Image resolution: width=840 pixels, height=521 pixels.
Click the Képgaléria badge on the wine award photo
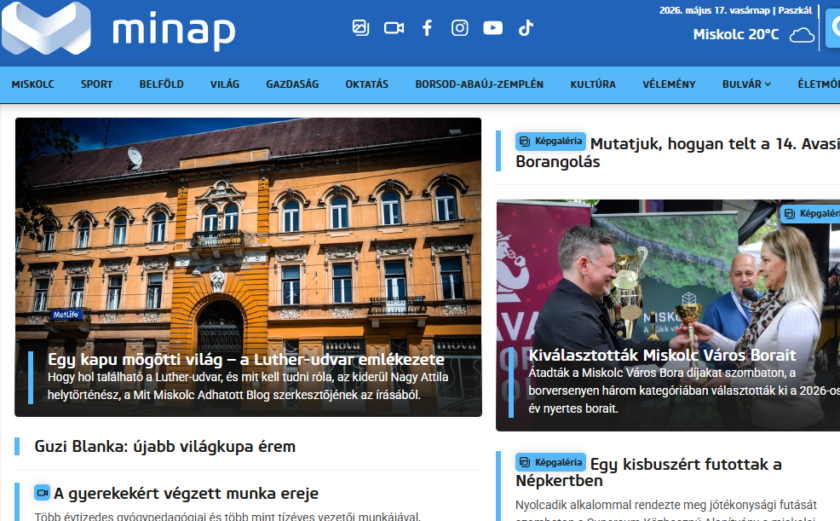(x=810, y=214)
